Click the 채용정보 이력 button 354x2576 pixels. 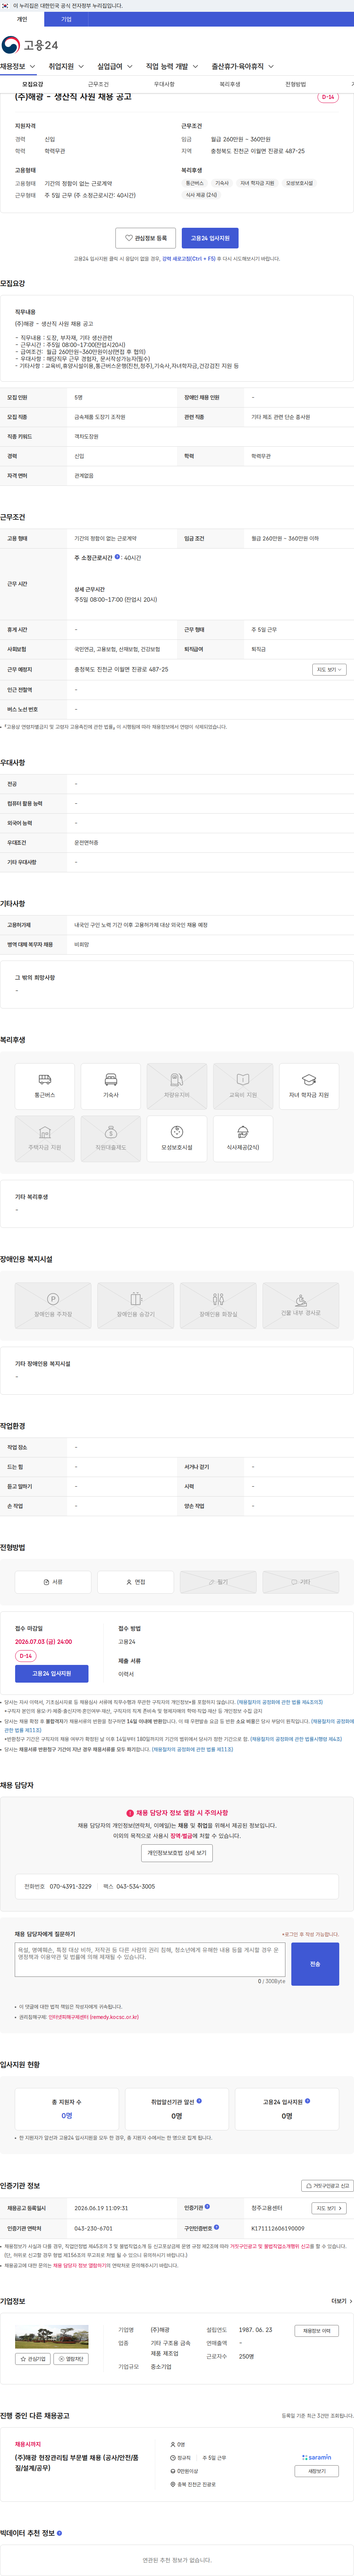(317, 2331)
